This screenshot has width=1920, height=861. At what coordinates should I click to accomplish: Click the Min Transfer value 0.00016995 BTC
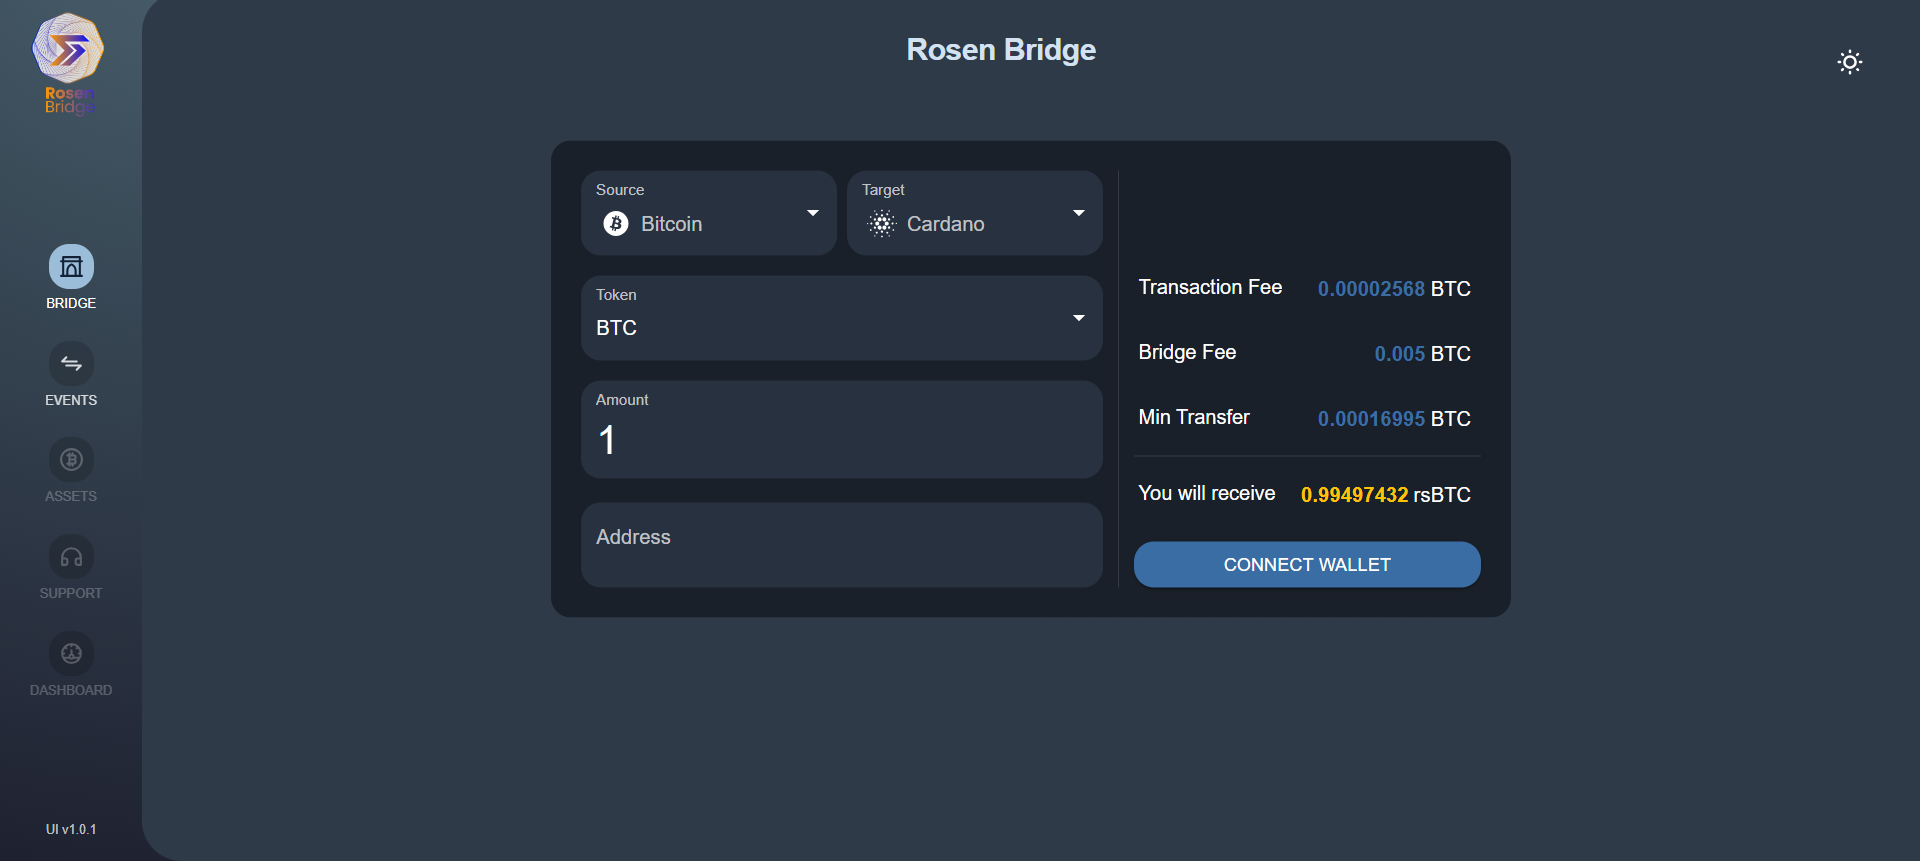coord(1394,419)
